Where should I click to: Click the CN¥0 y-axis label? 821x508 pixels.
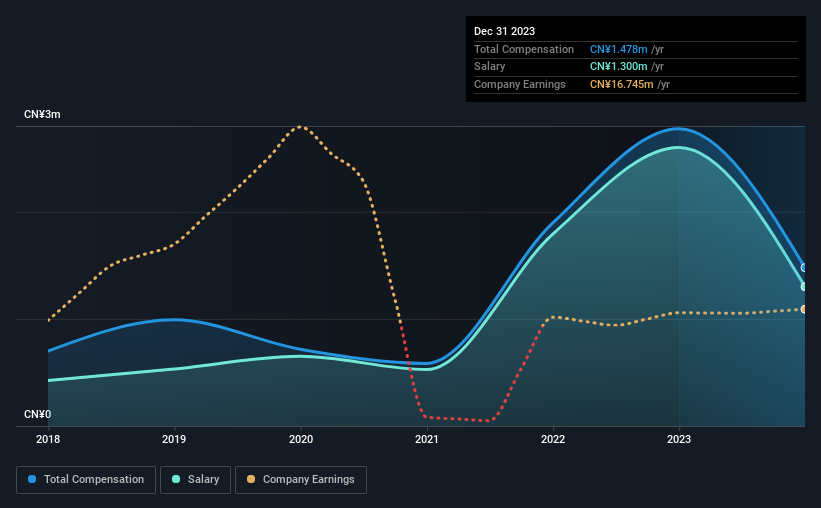pyautogui.click(x=38, y=414)
